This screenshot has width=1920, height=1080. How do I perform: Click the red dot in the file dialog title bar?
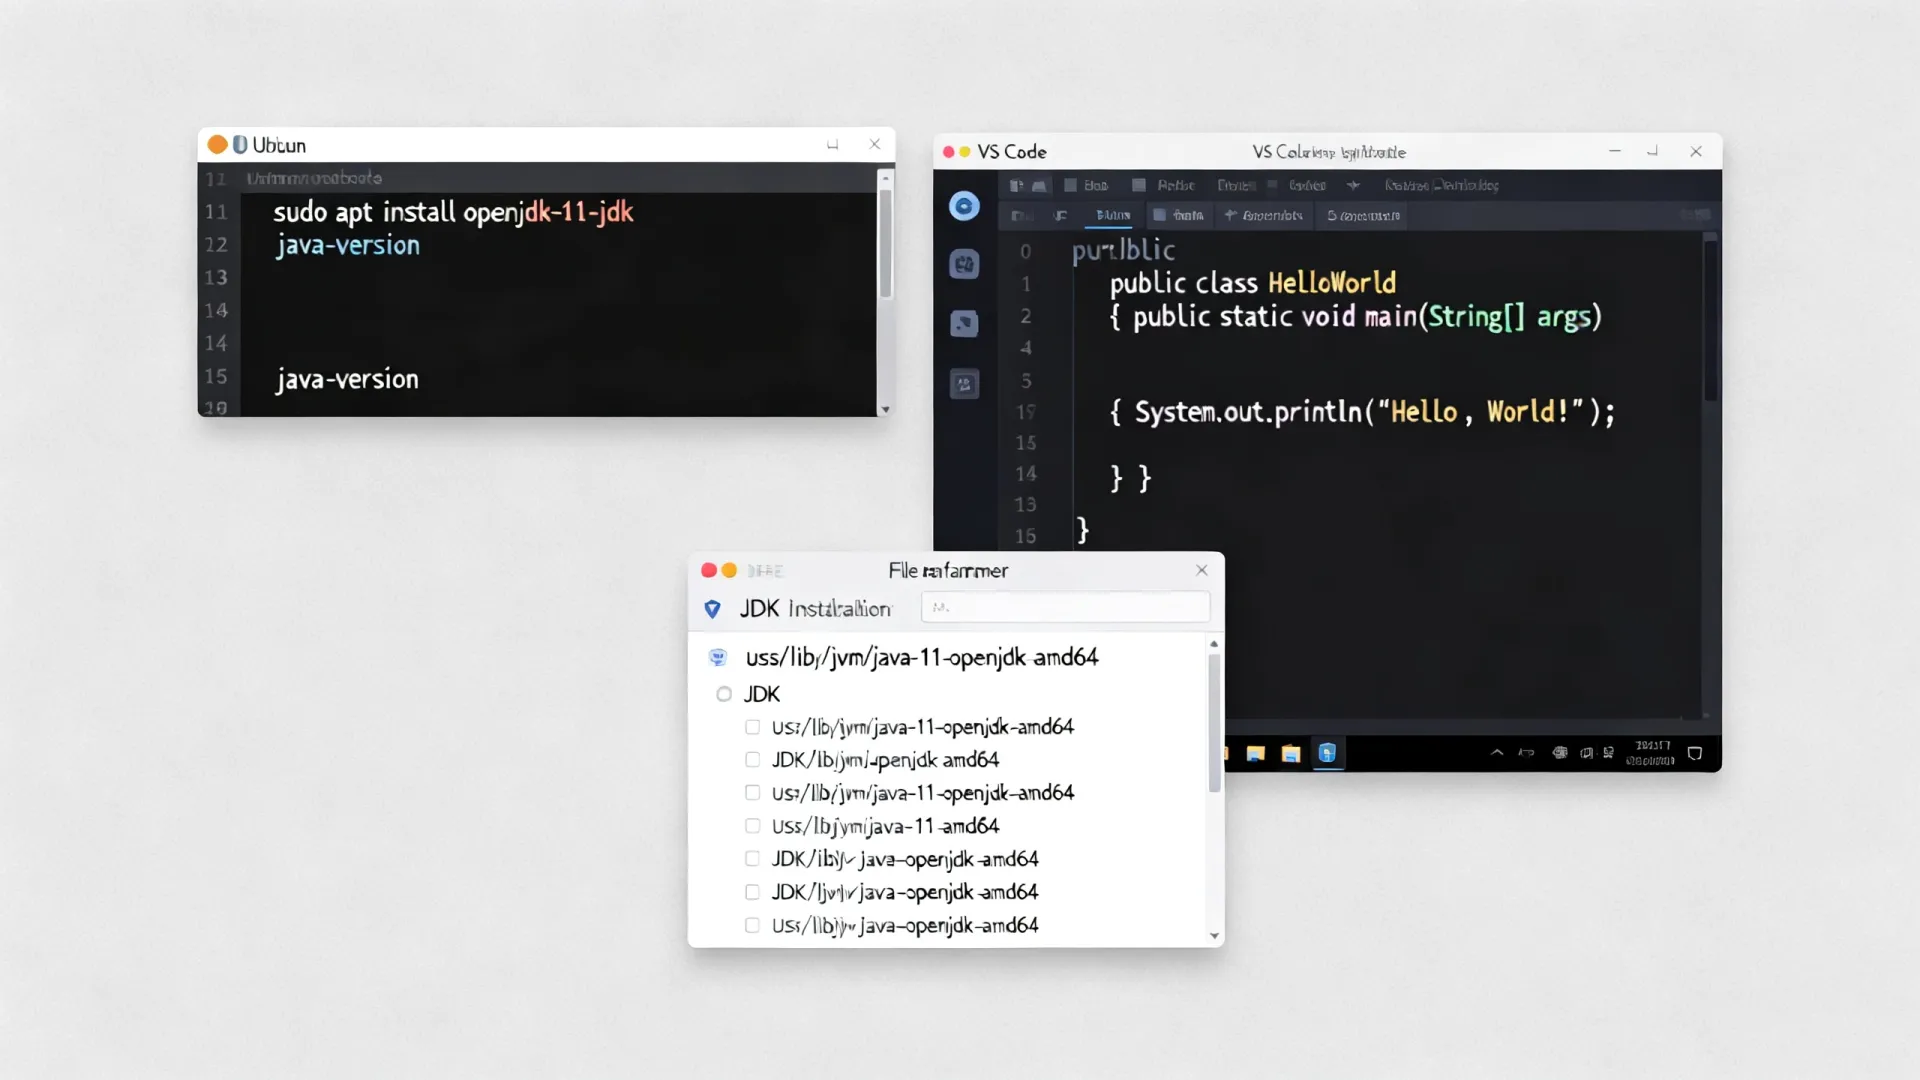[x=709, y=570]
